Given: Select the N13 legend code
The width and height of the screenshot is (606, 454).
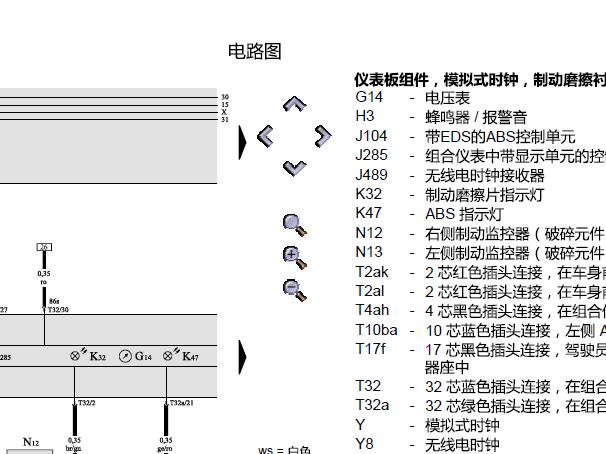Looking at the screenshot, I should (369, 252).
